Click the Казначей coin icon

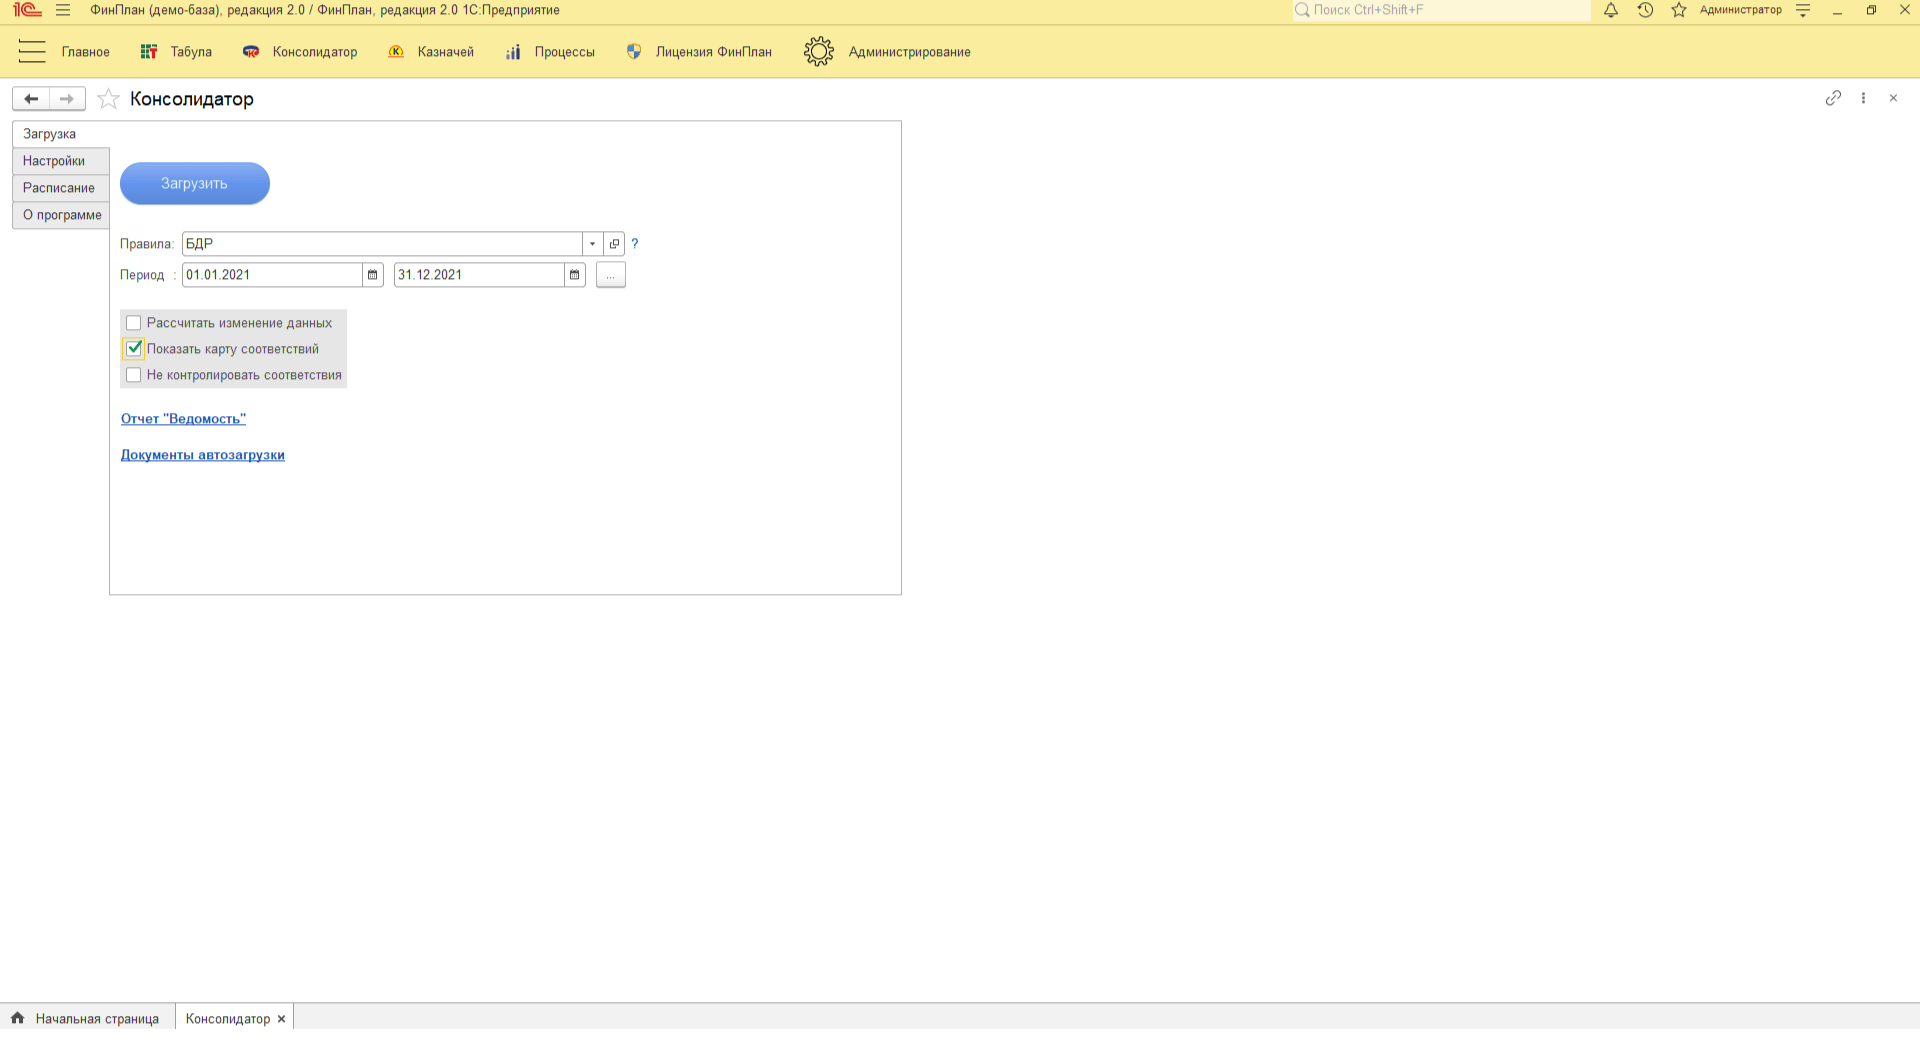[396, 52]
